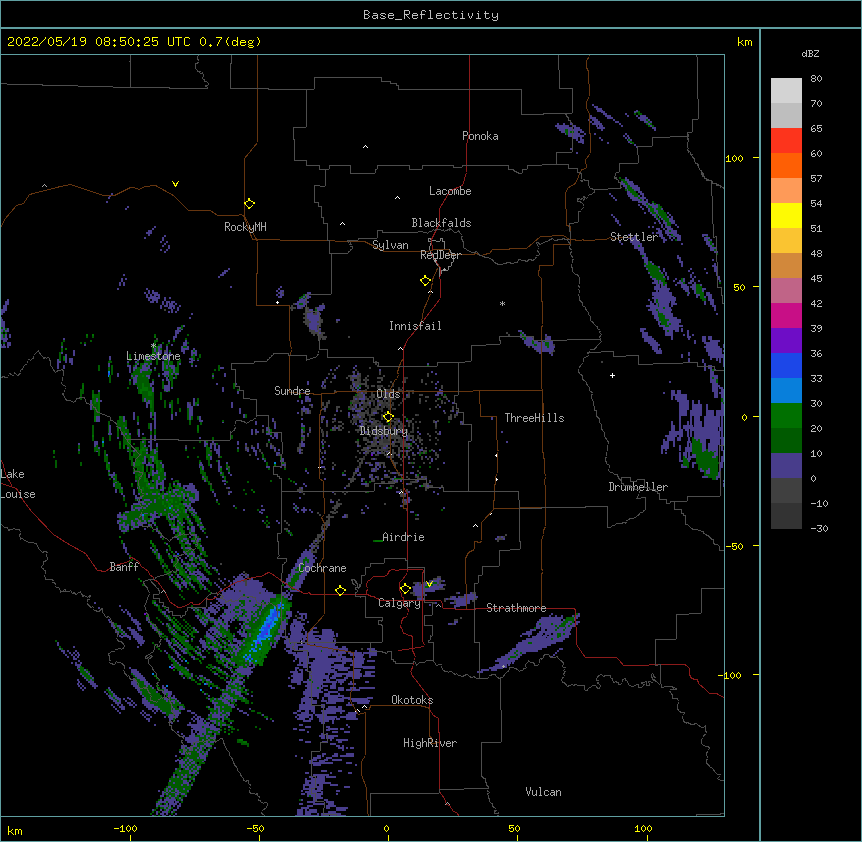Viewport: 862px width, 842px height.
Task: Click the dBZ legend heading
Action: click(x=810, y=53)
